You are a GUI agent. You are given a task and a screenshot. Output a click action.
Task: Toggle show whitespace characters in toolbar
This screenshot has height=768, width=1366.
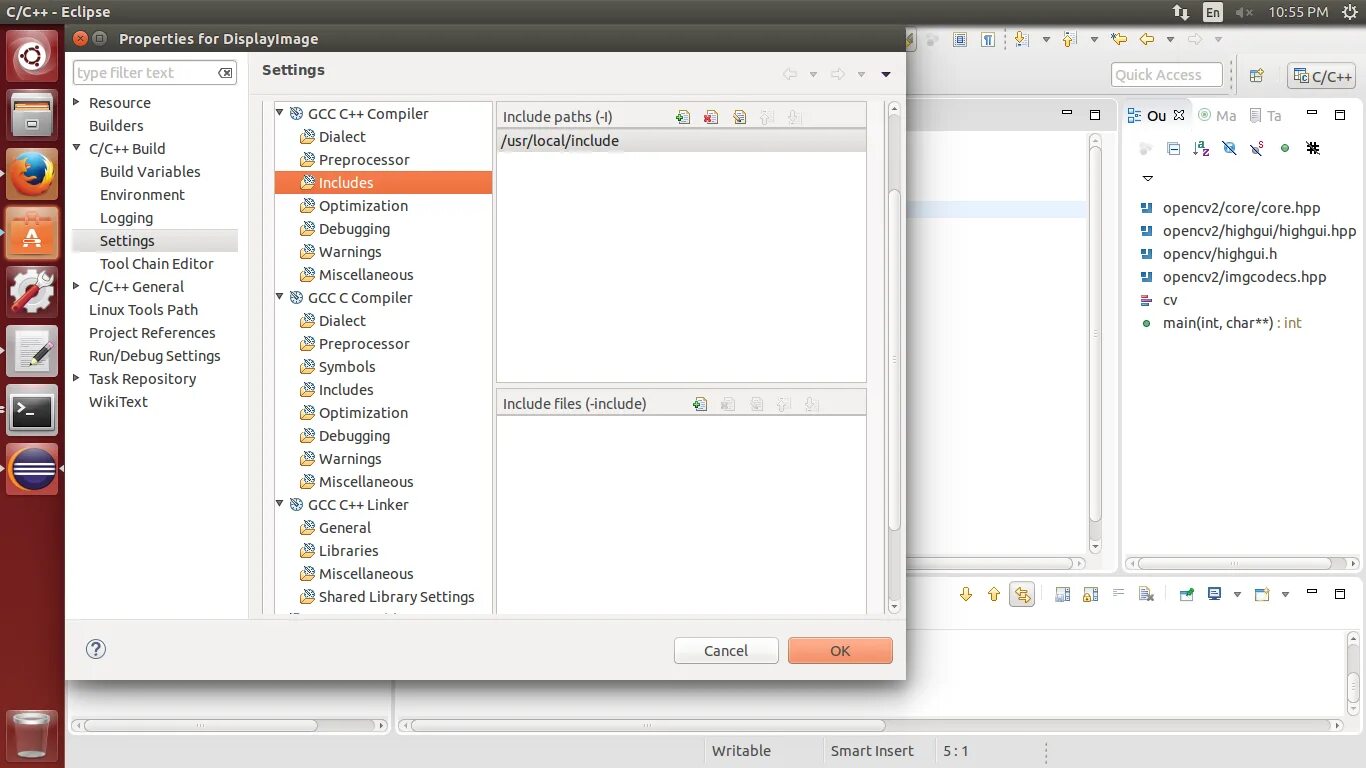pyautogui.click(x=988, y=40)
